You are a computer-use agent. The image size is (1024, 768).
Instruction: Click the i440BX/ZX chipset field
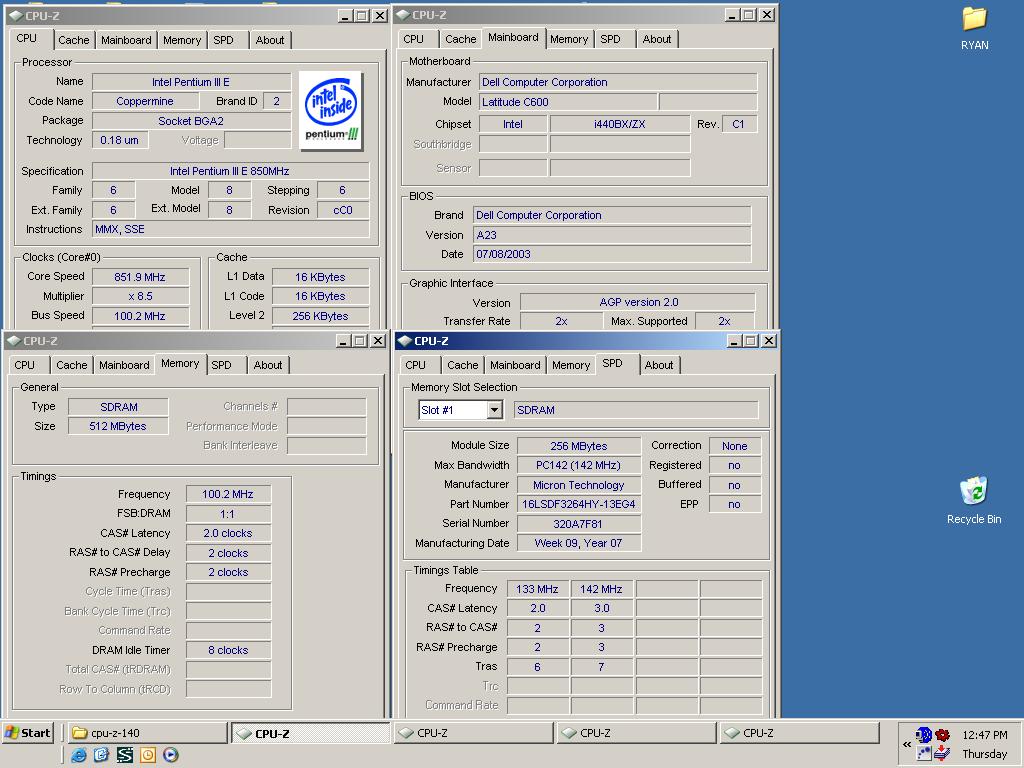pyautogui.click(x=620, y=124)
